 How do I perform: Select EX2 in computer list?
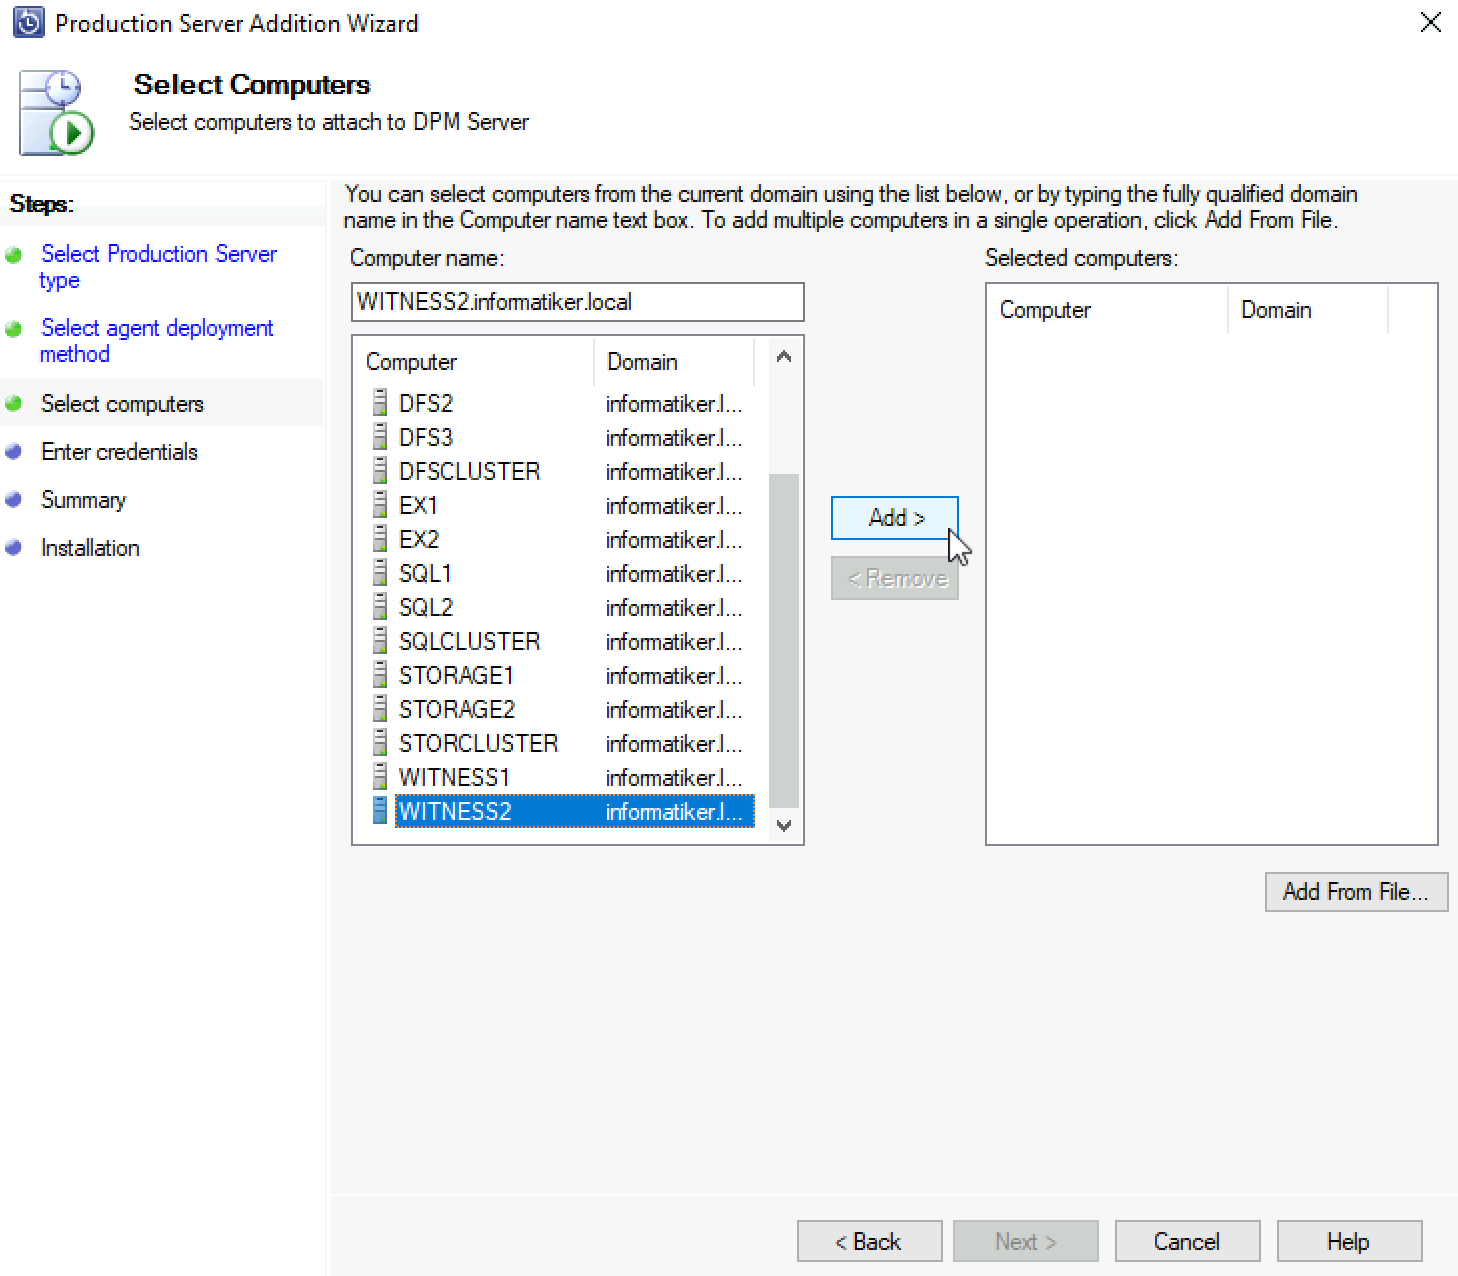(561, 539)
